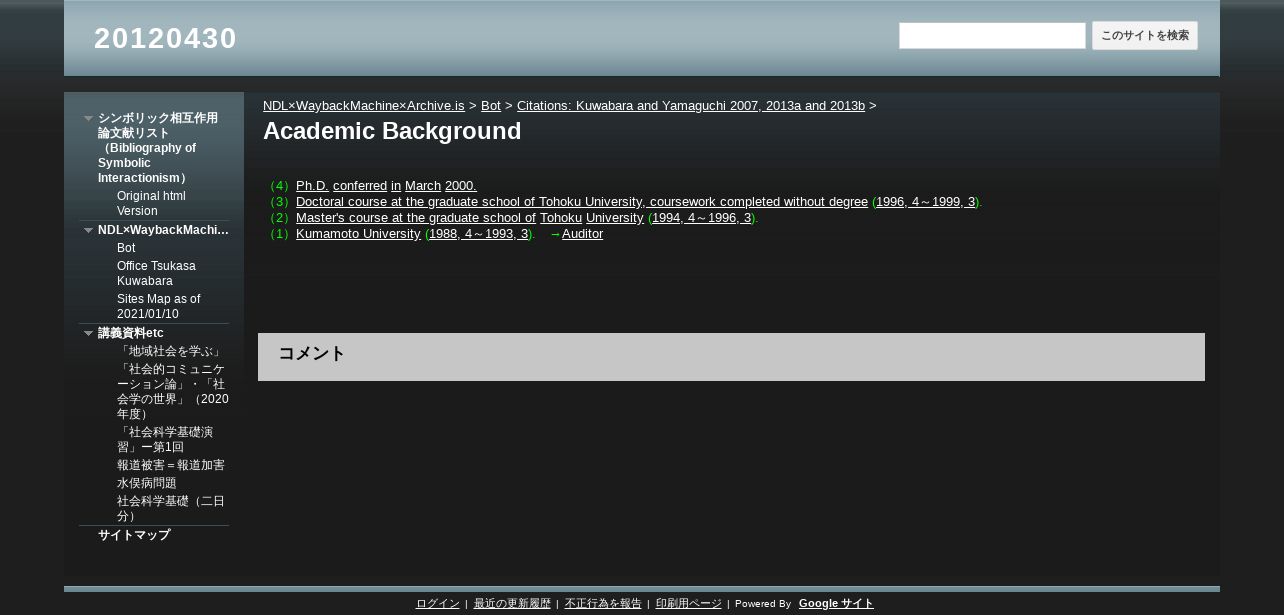Open サイトマップ in sidebar

[134, 535]
